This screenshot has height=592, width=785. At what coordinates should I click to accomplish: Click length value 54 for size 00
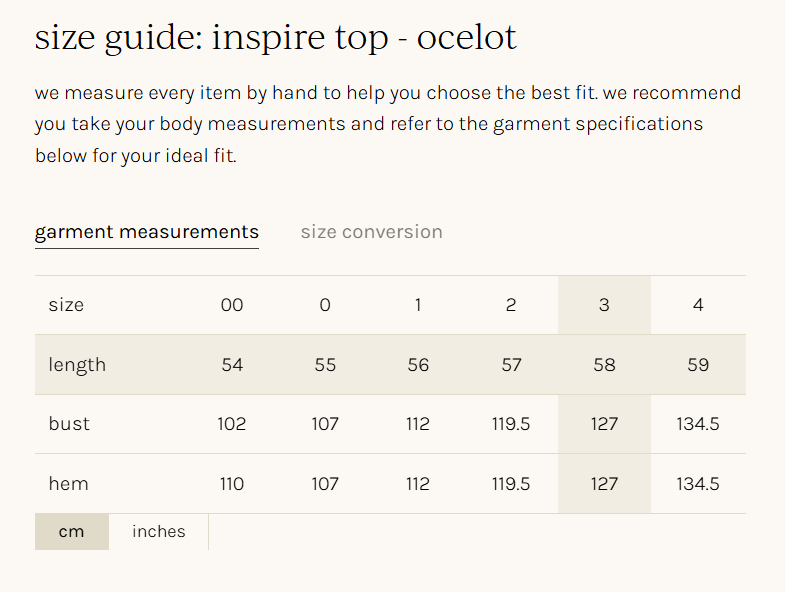pos(232,365)
